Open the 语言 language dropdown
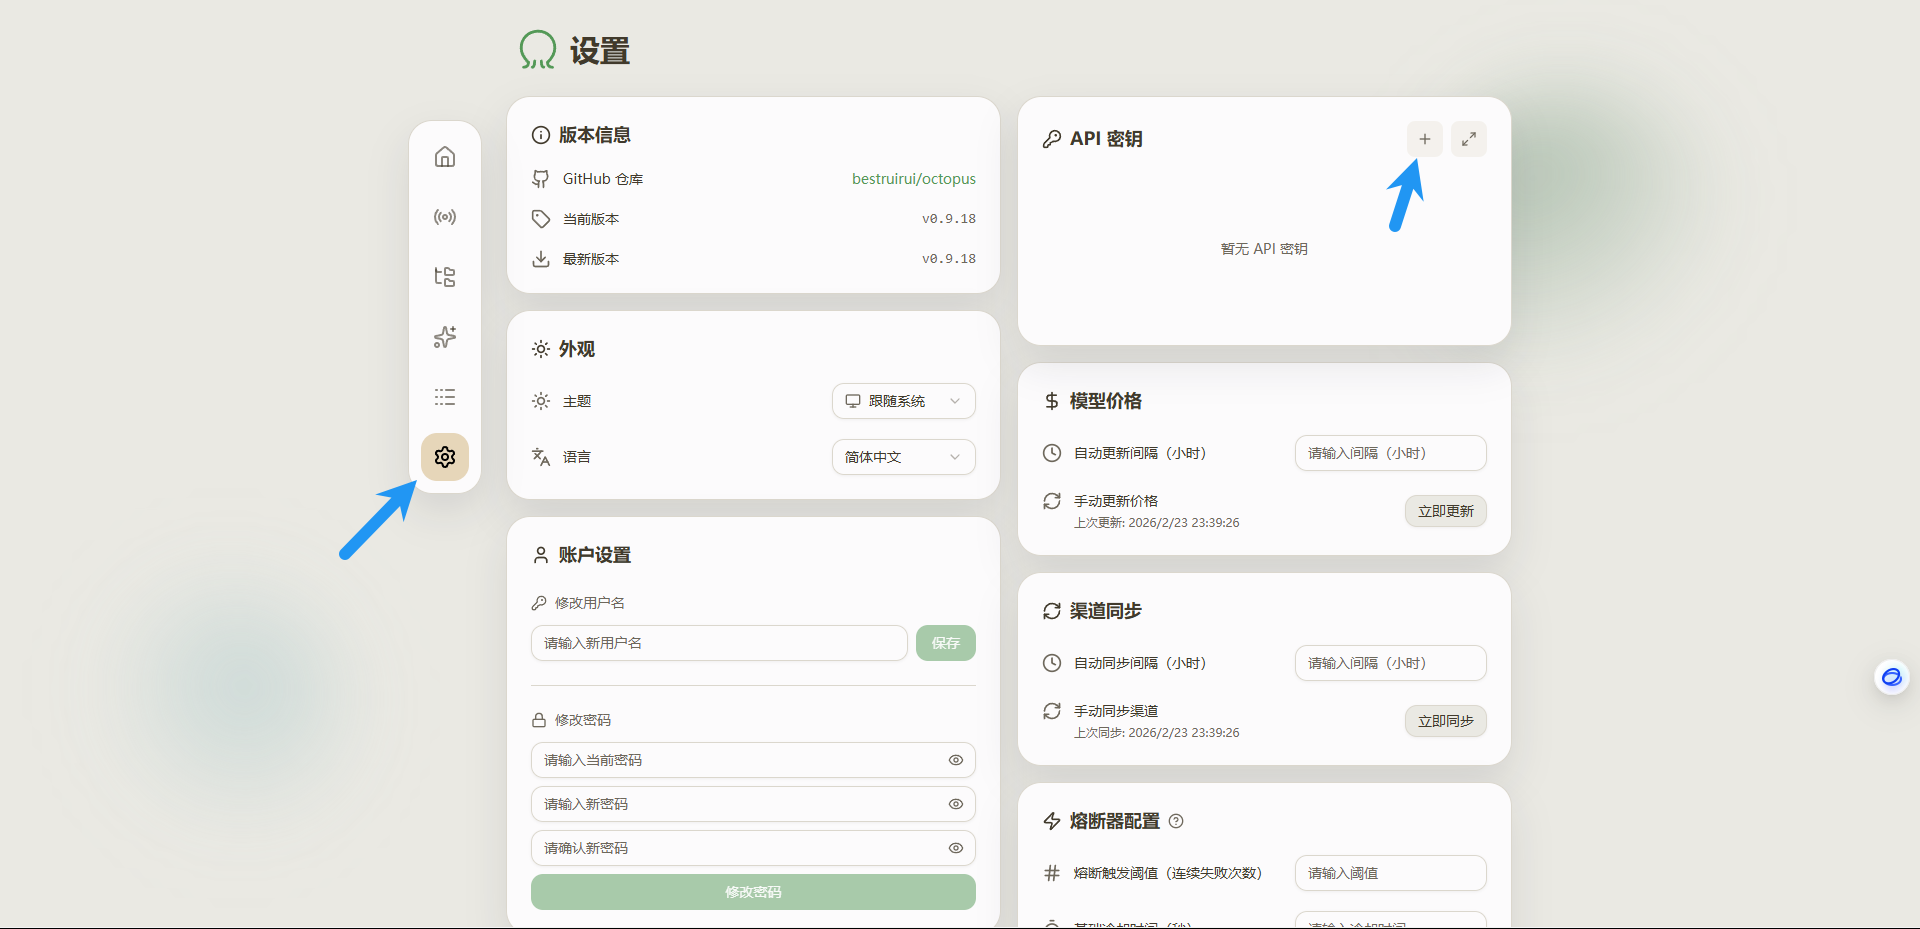The height and width of the screenshot is (929, 1920). (x=903, y=457)
